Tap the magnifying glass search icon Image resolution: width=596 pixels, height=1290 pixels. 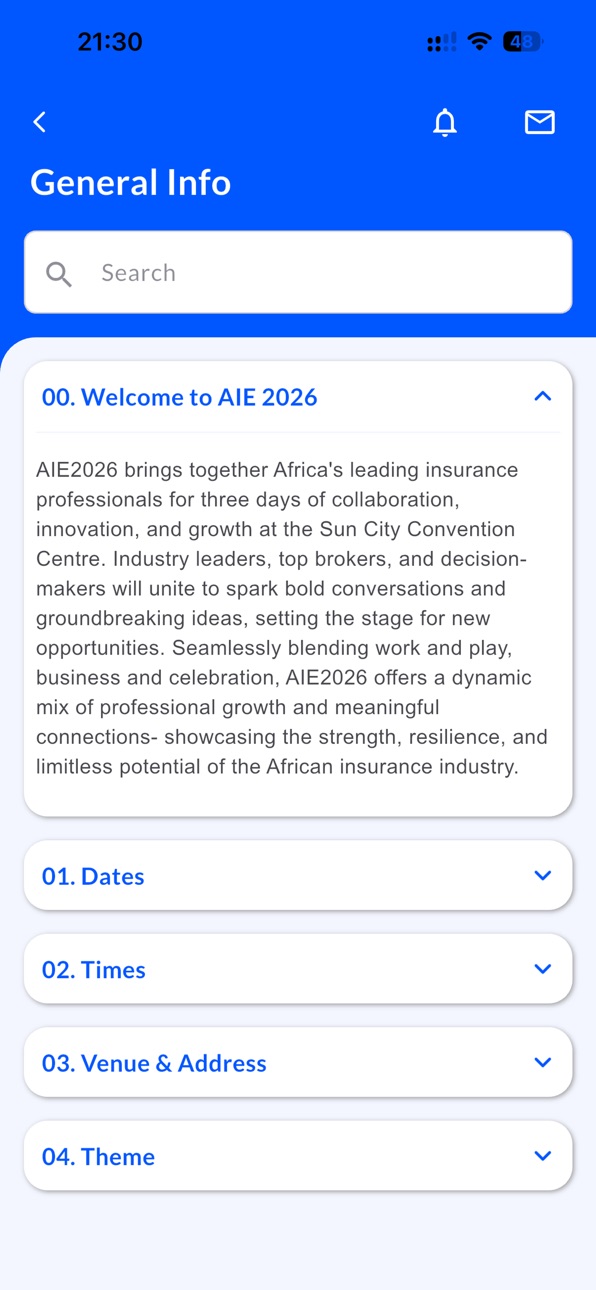59,274
